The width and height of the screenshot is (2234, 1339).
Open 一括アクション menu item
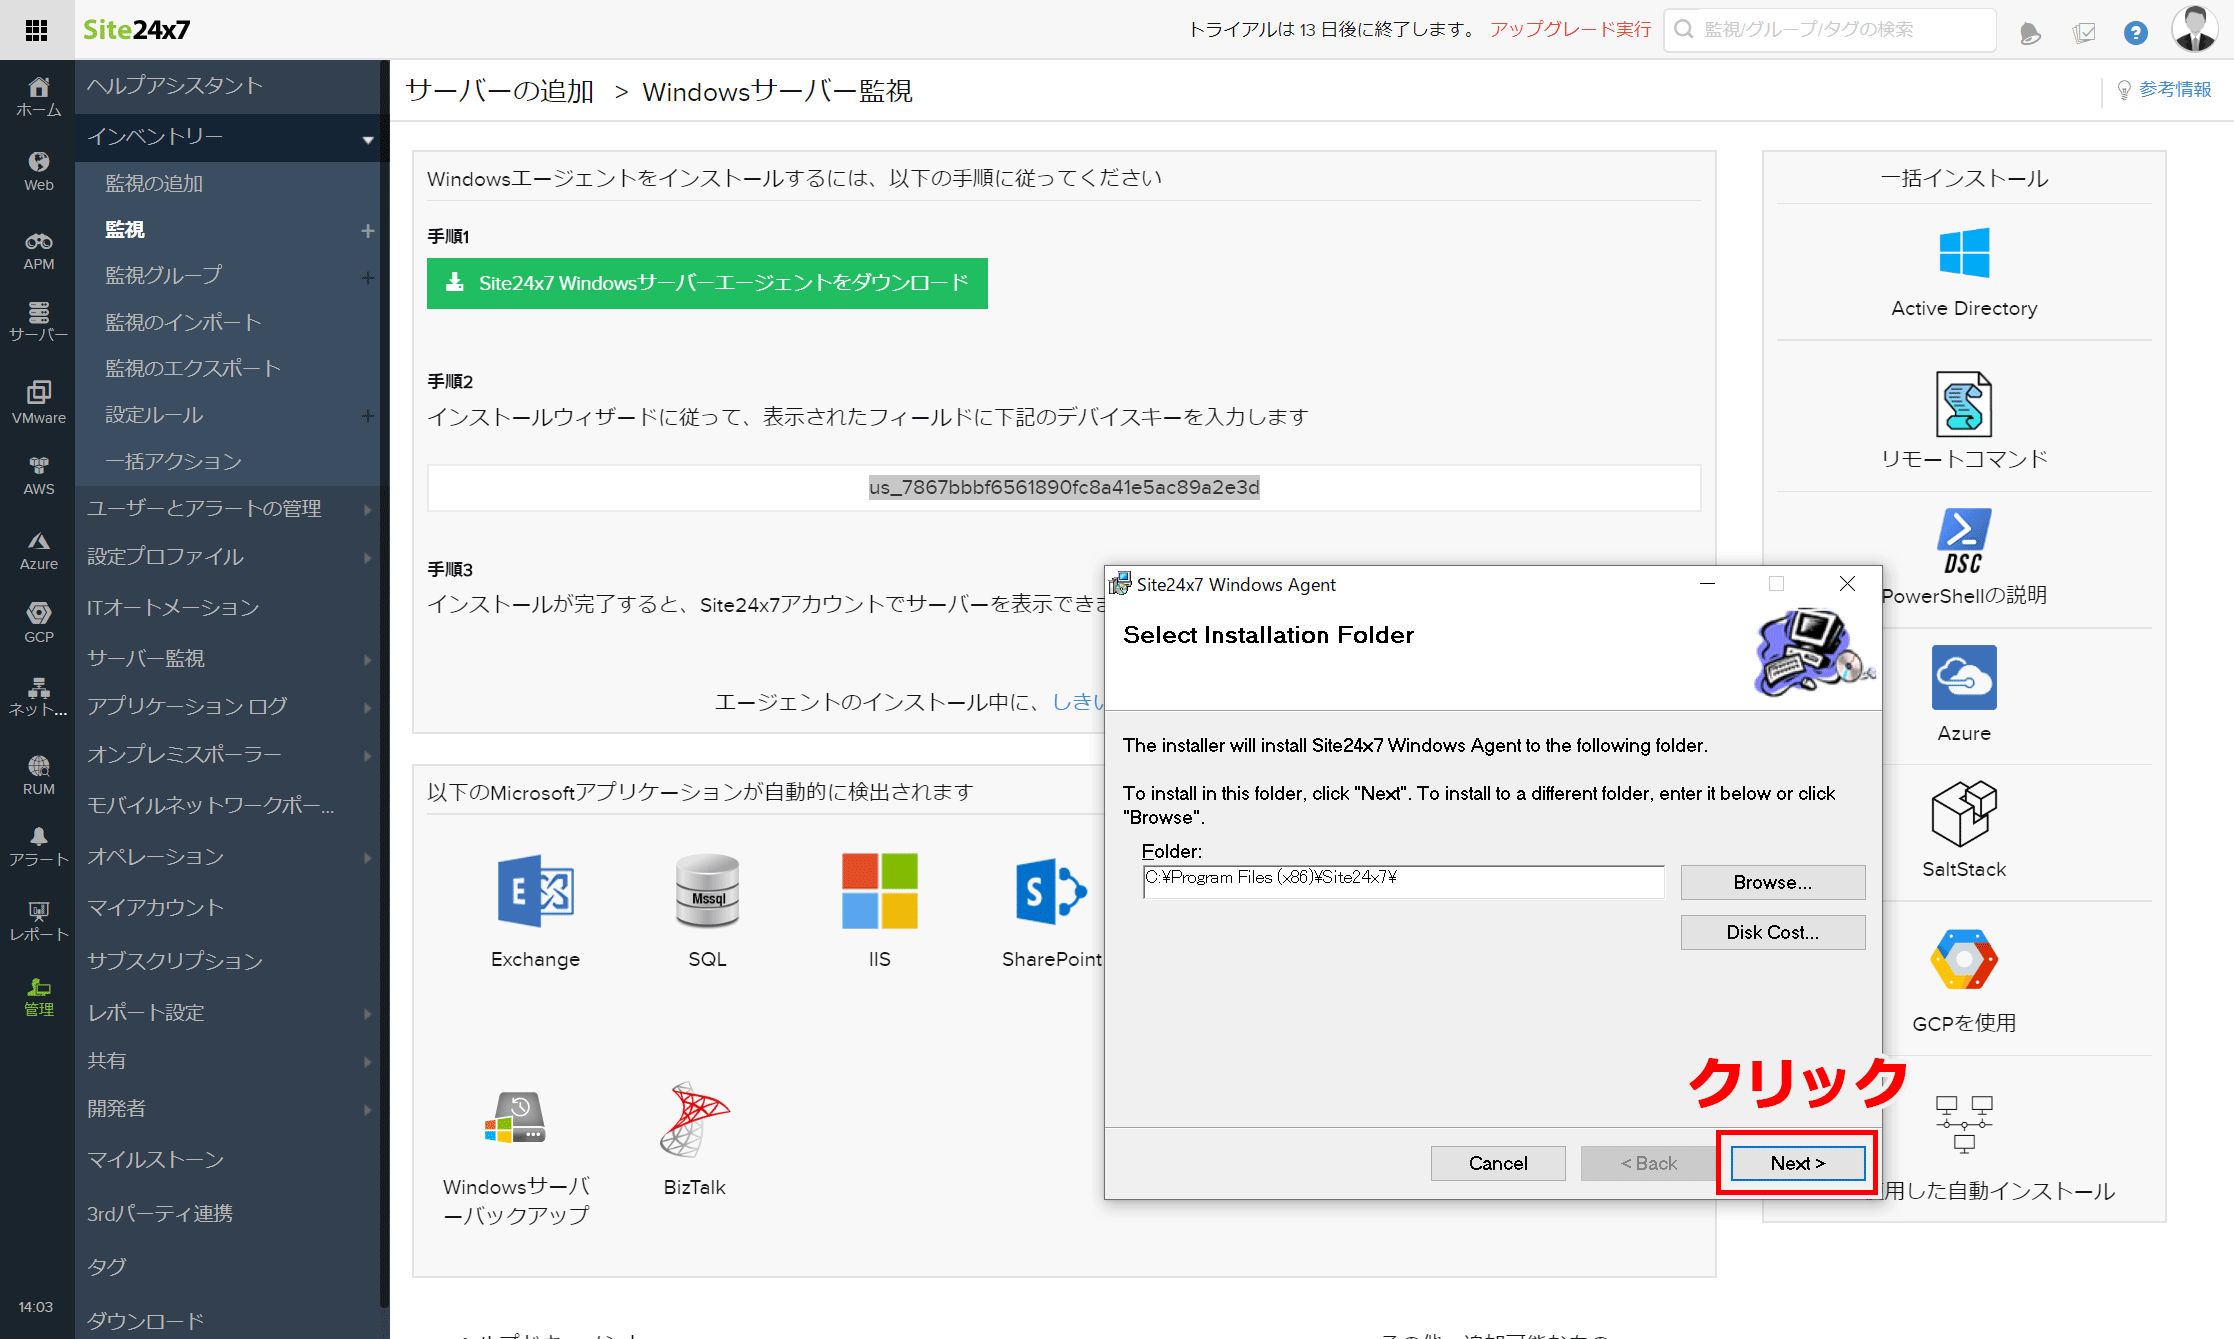coord(174,461)
